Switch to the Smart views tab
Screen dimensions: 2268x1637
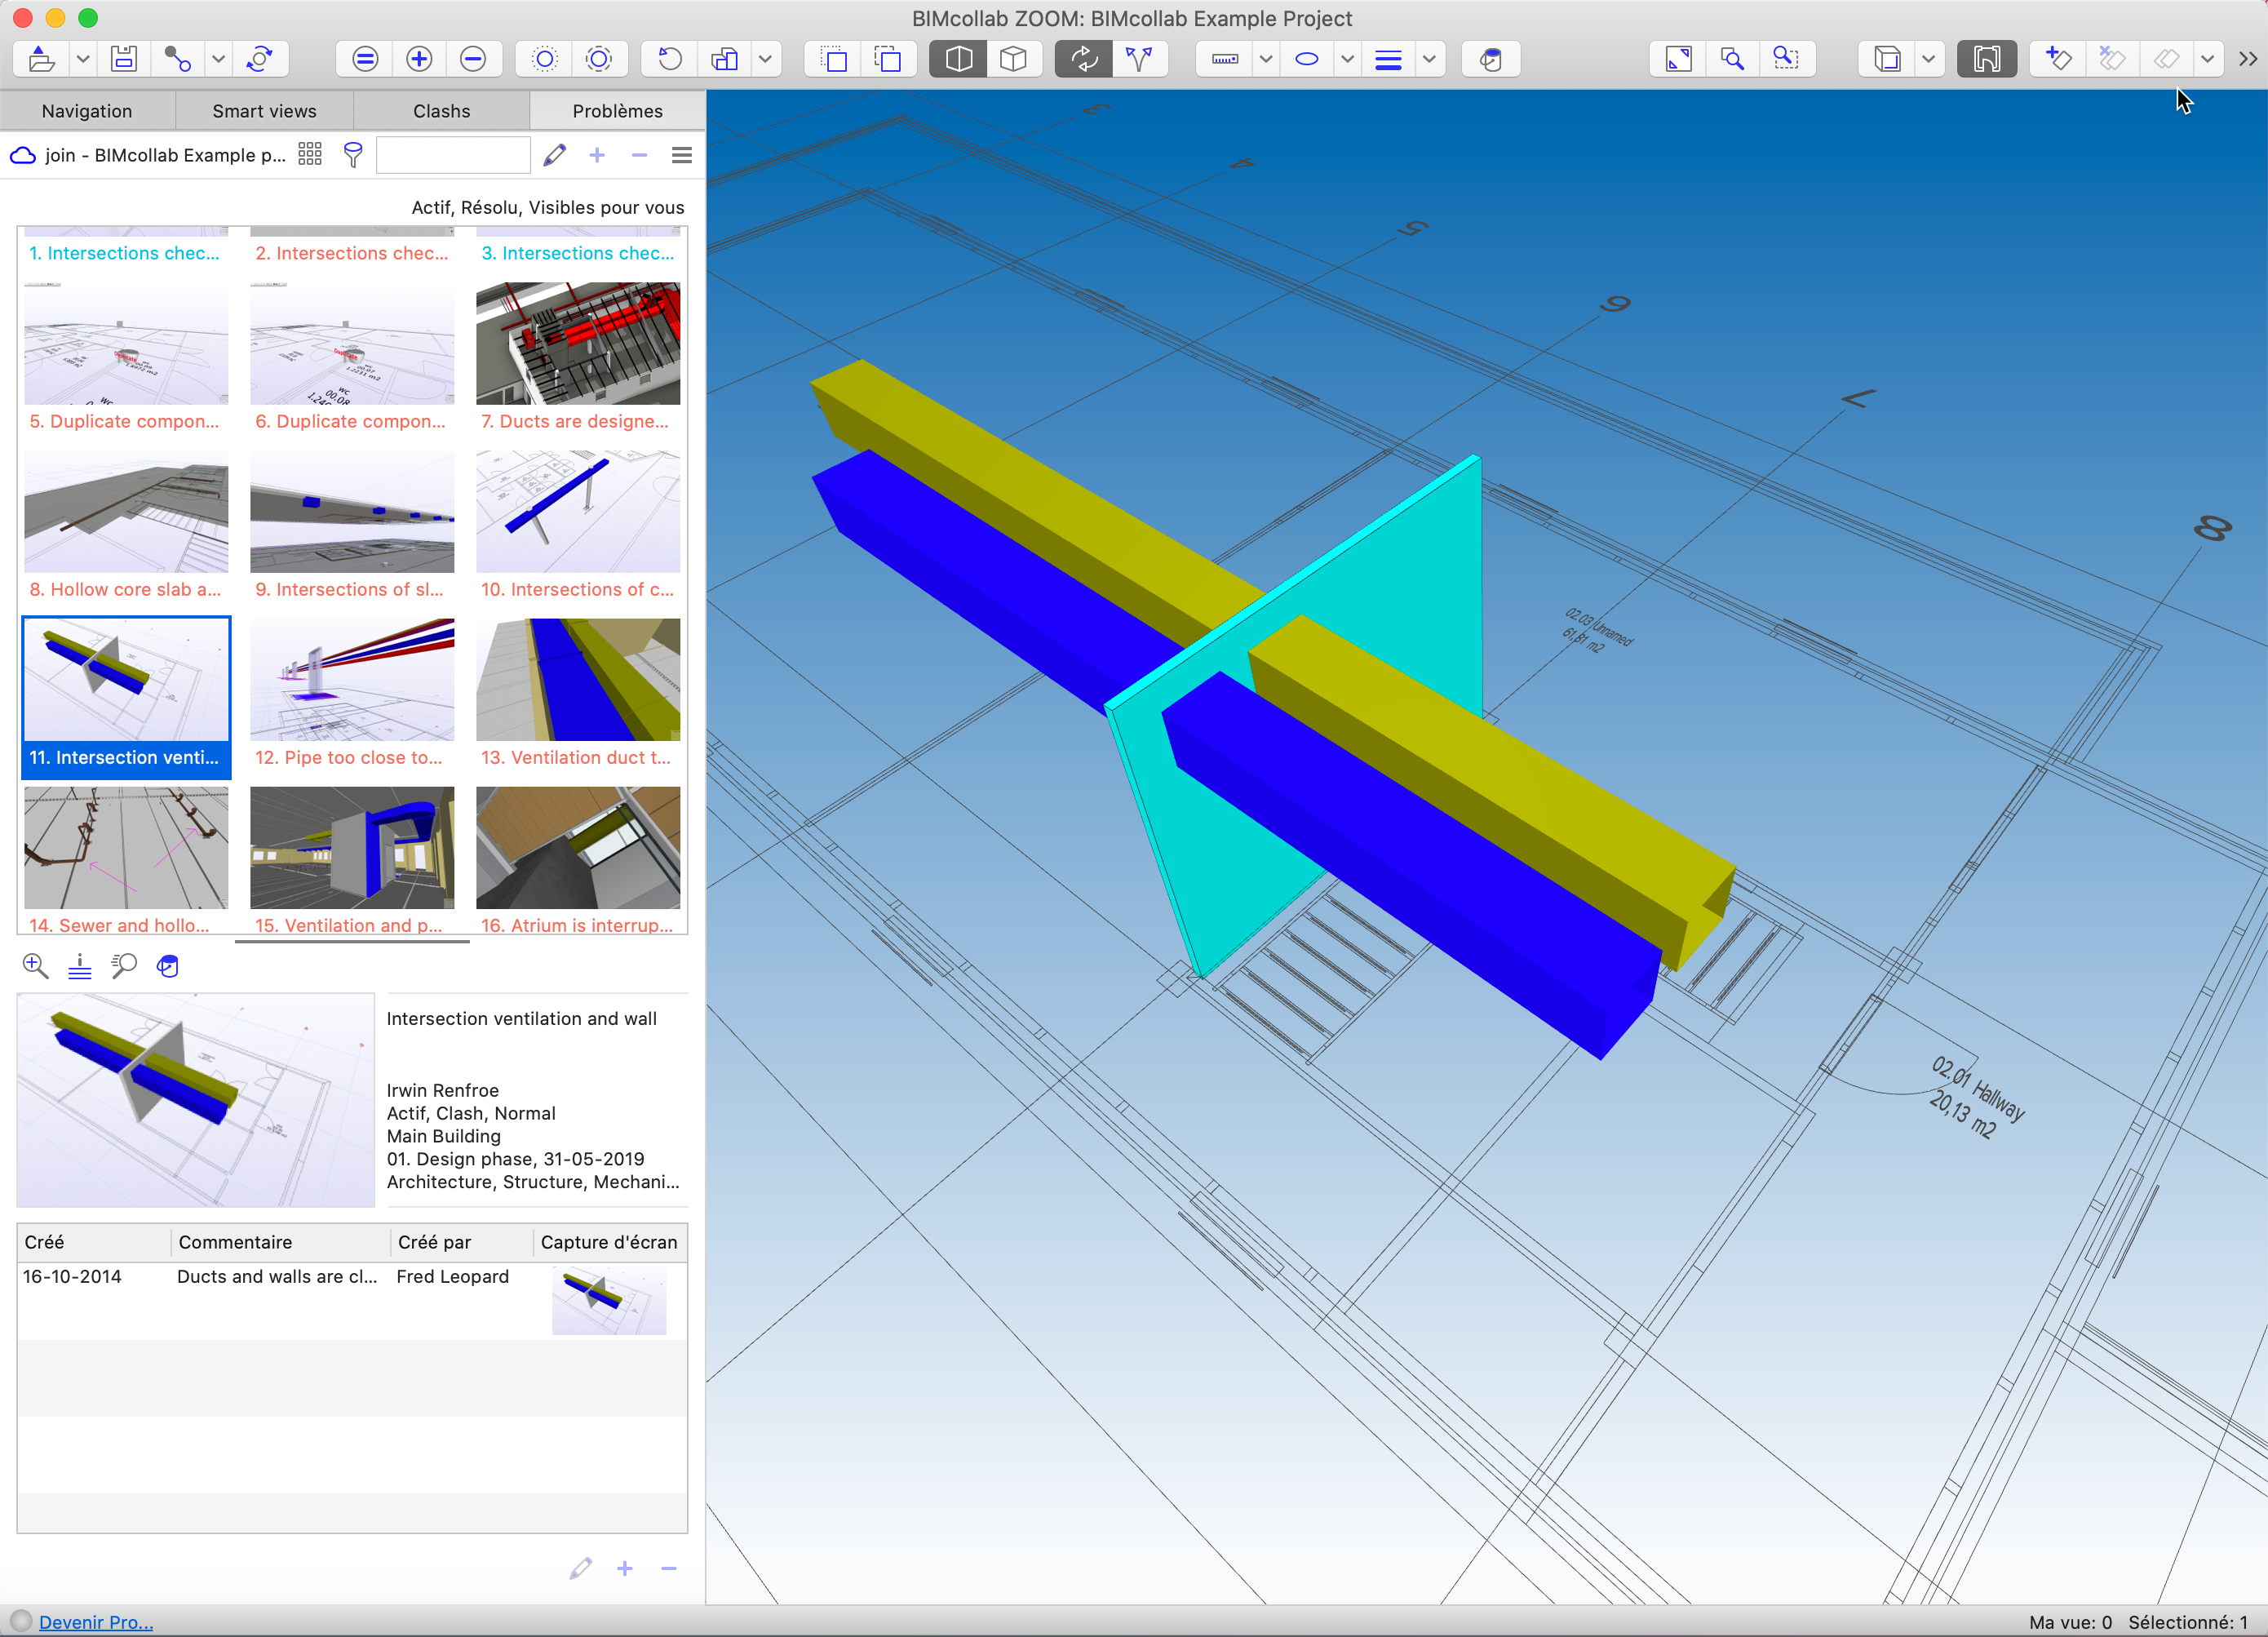coord(264,111)
